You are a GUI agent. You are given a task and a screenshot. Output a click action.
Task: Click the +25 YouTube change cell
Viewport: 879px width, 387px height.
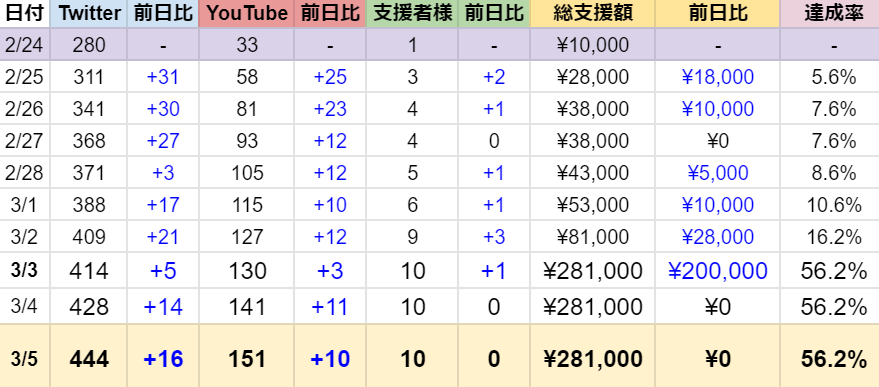(330, 76)
